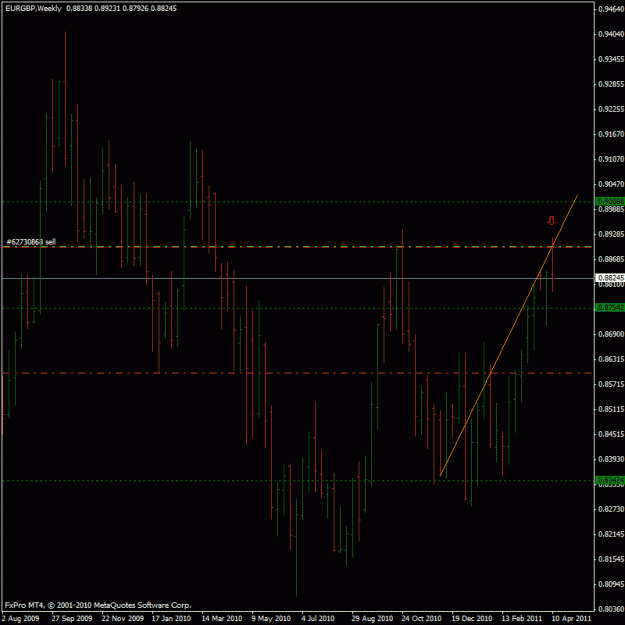
Task: Click the 22 Nov 2009 date label
Action: (122, 619)
